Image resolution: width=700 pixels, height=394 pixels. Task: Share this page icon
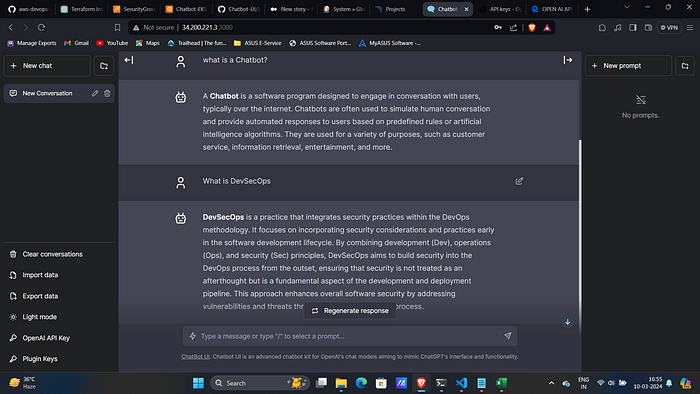513,28
